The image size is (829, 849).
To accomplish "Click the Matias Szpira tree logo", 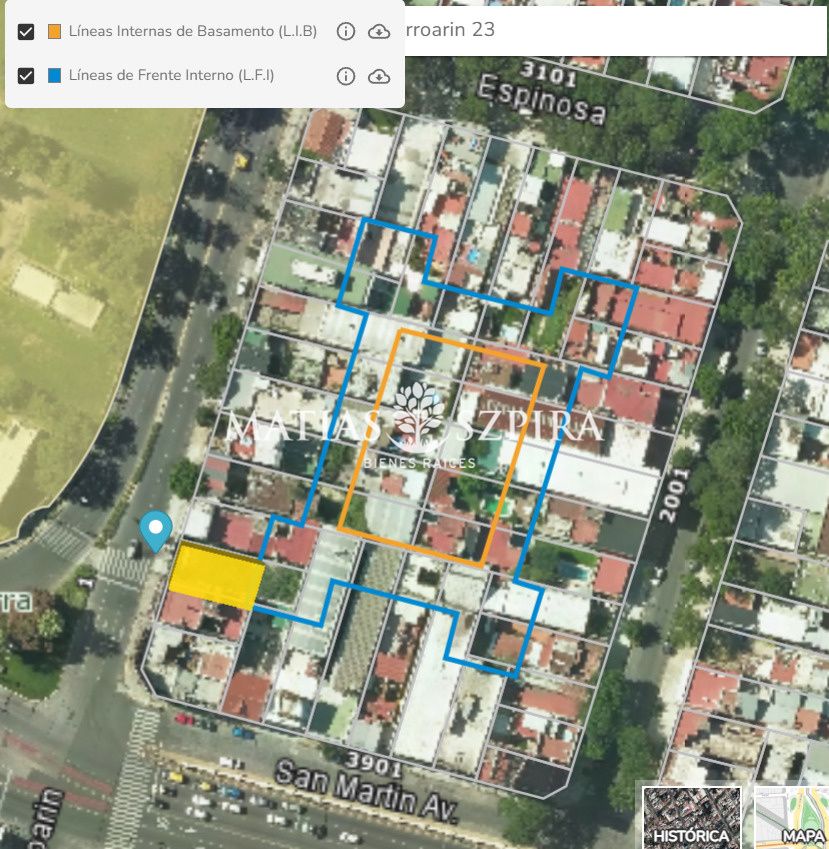I will 419,416.
